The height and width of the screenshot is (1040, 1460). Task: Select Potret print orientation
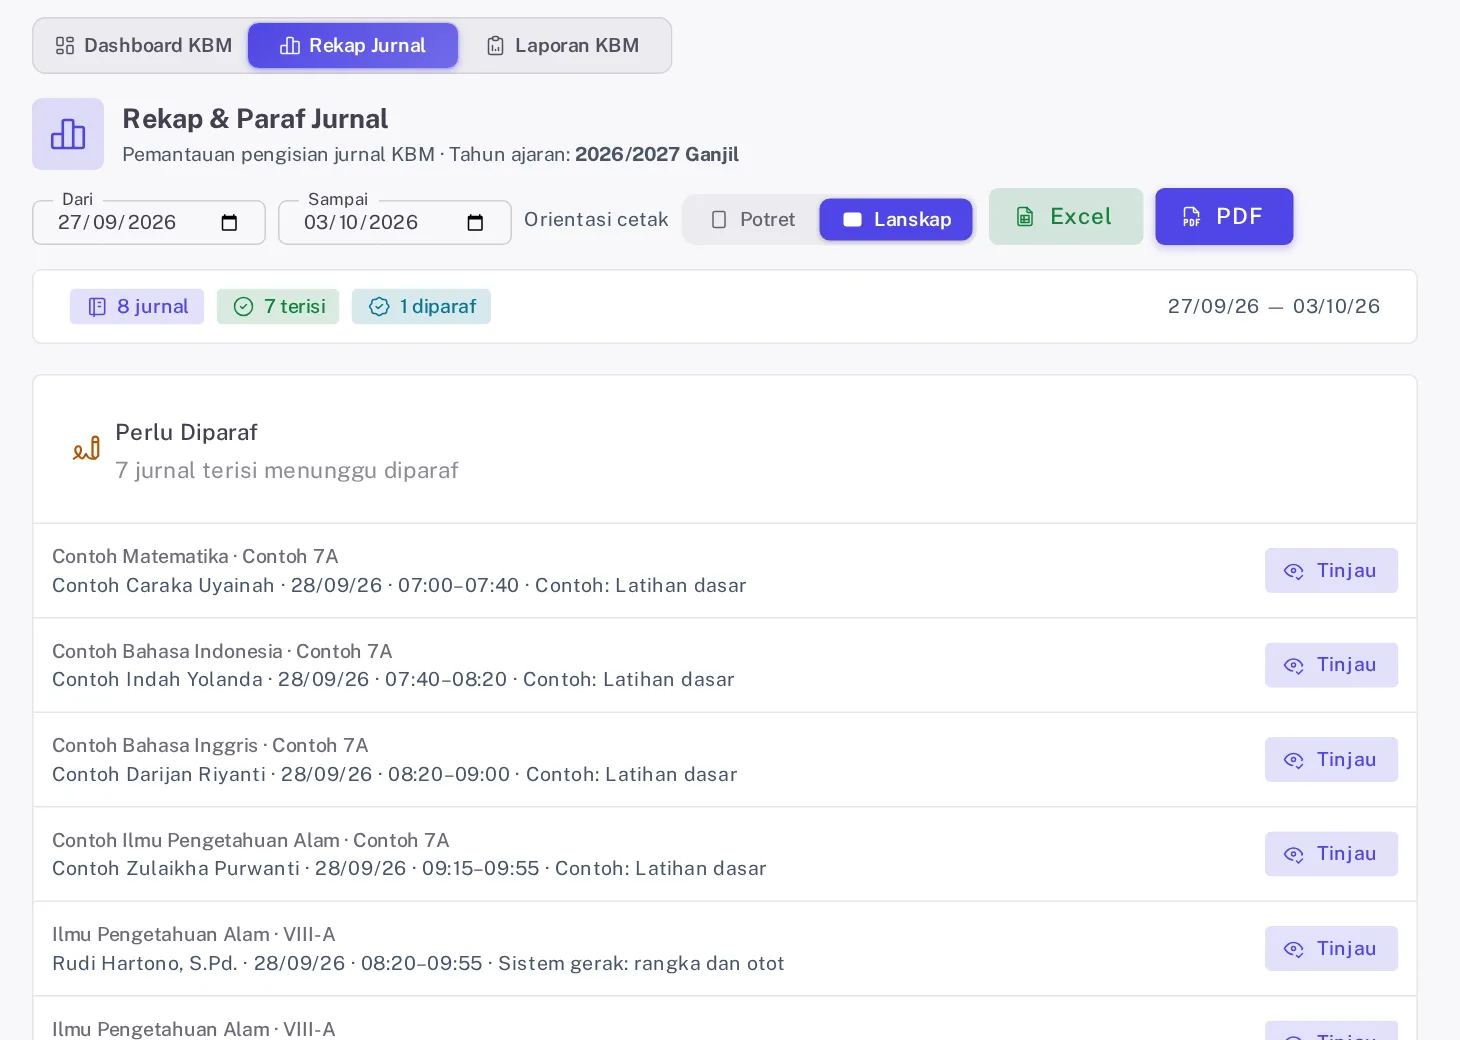coord(752,220)
